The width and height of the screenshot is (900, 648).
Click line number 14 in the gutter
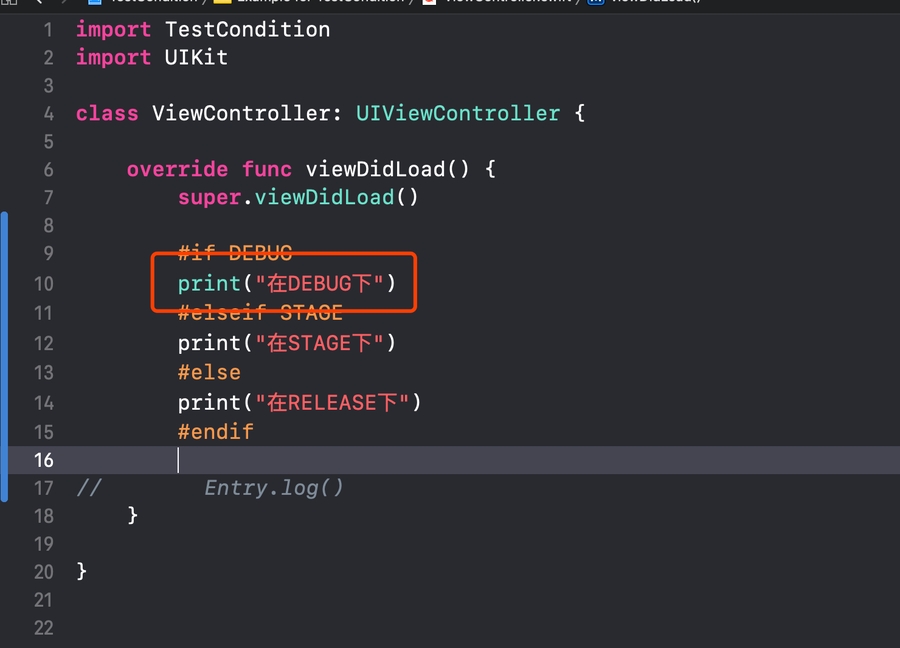coord(43,403)
